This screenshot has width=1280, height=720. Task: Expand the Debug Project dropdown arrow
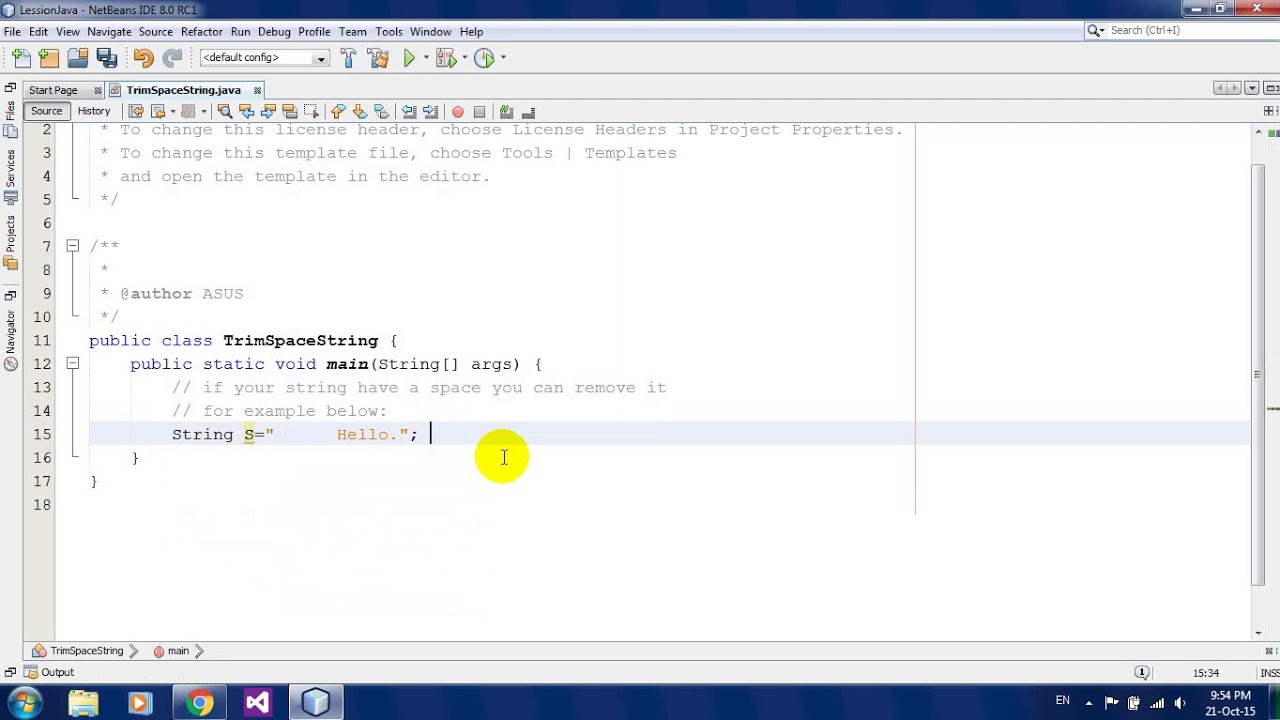(x=463, y=58)
